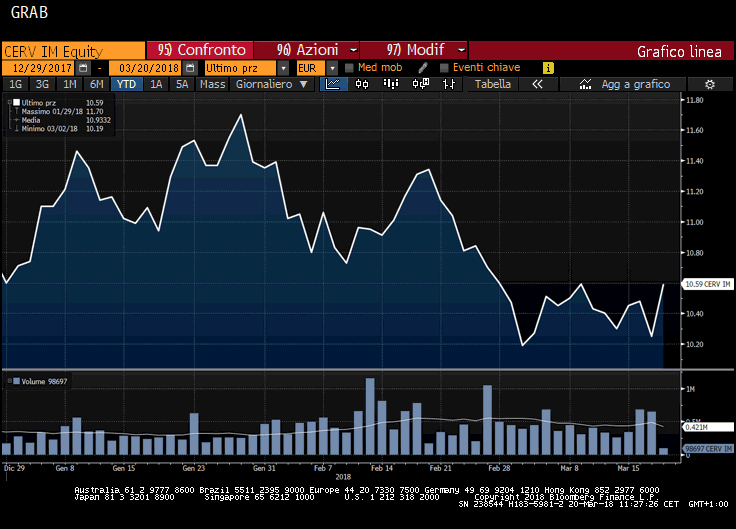Click the start date field 12/29/2017
Viewport: 736px width, 529px height.
point(39,68)
